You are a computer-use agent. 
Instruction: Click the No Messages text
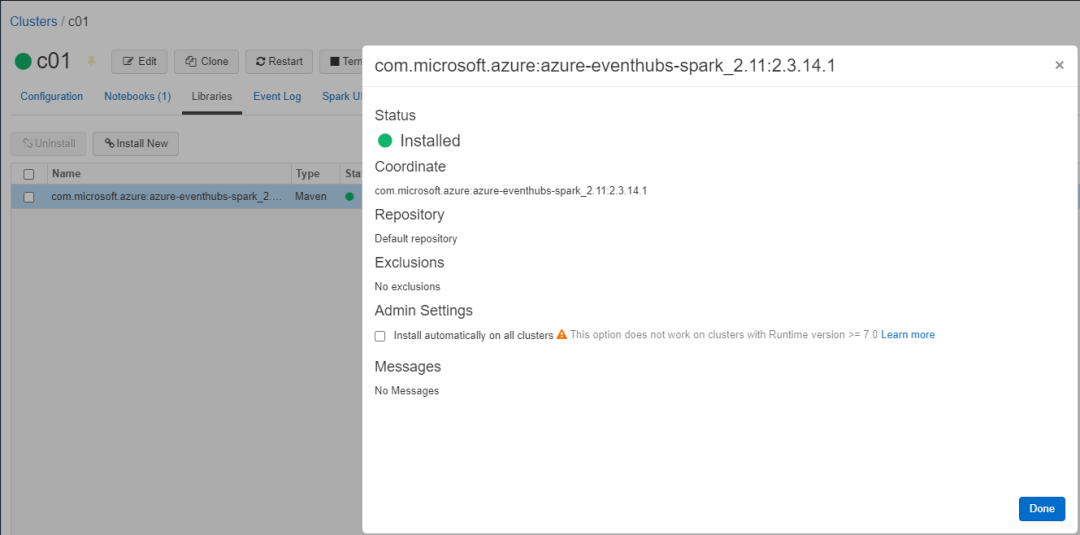coord(406,390)
